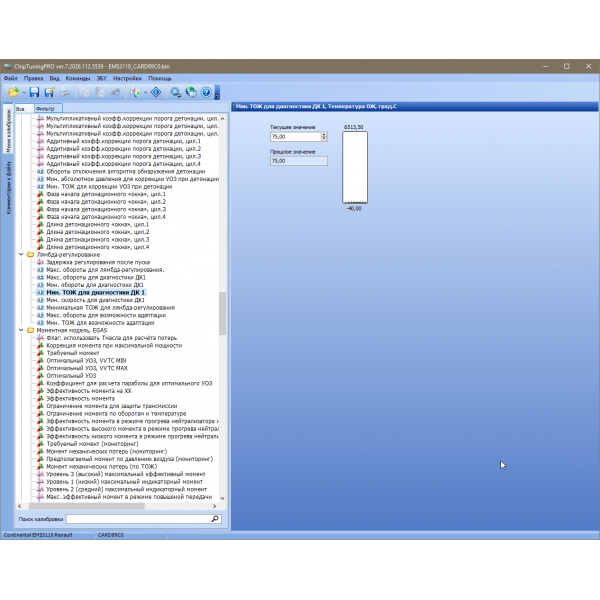Switch to the Фильтр tab

point(45,107)
